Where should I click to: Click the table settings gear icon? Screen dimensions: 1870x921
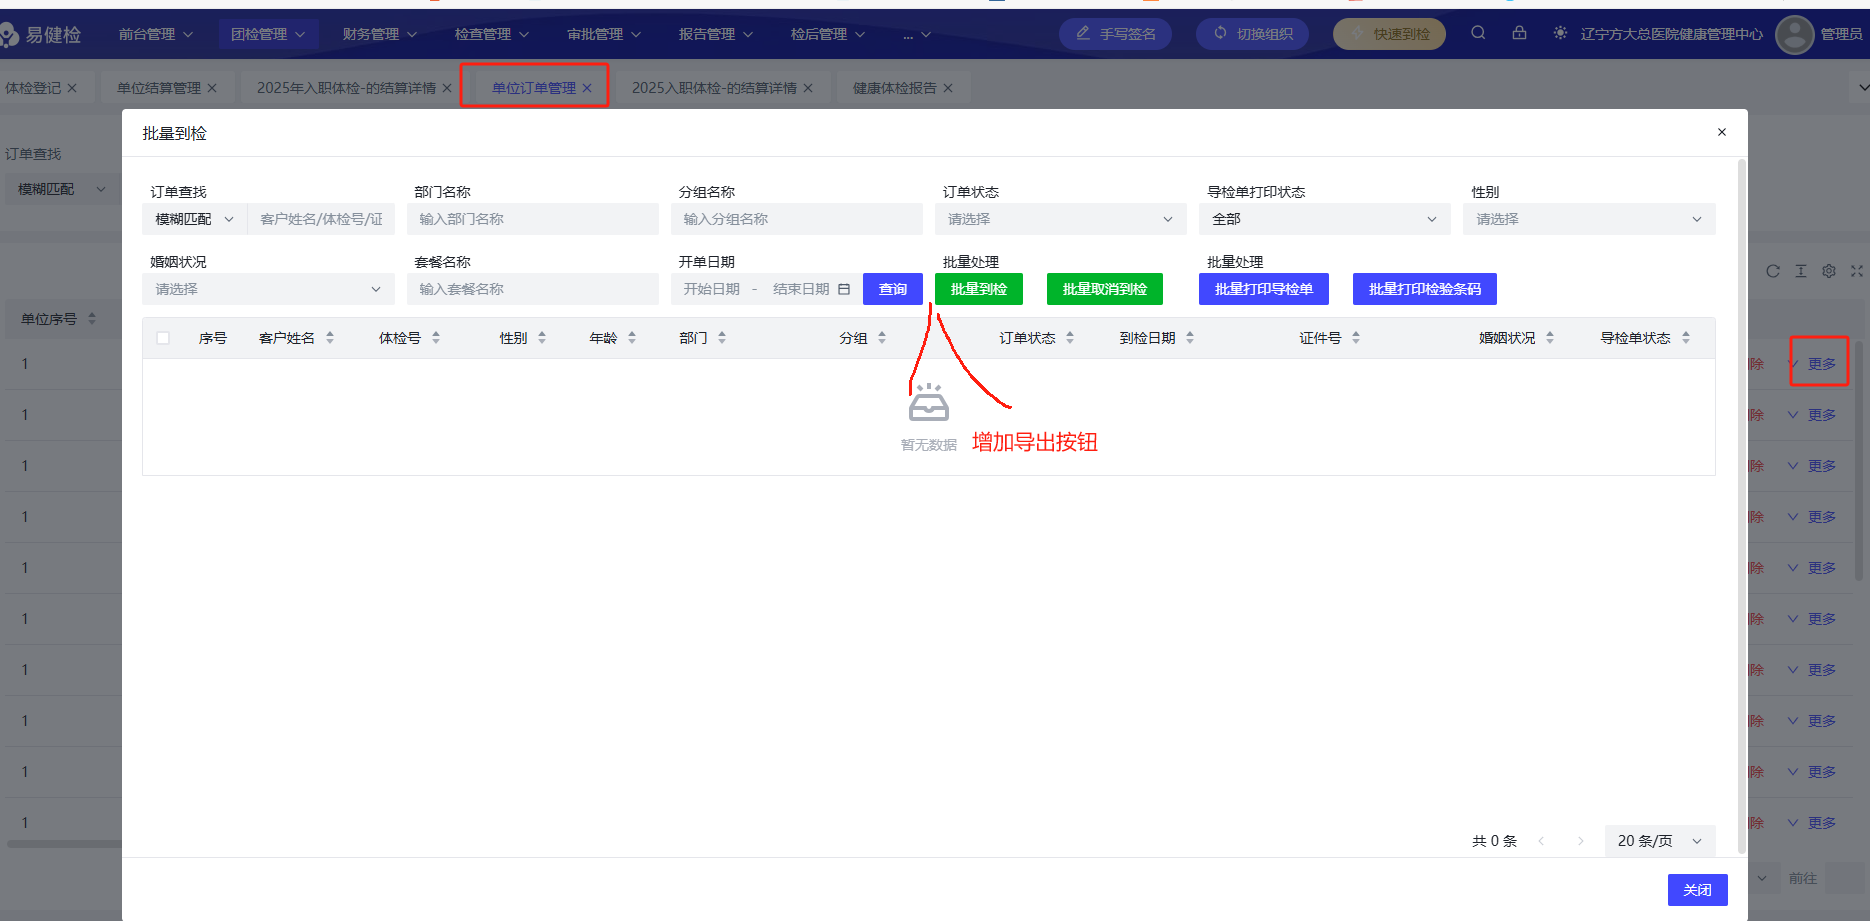[x=1829, y=271]
